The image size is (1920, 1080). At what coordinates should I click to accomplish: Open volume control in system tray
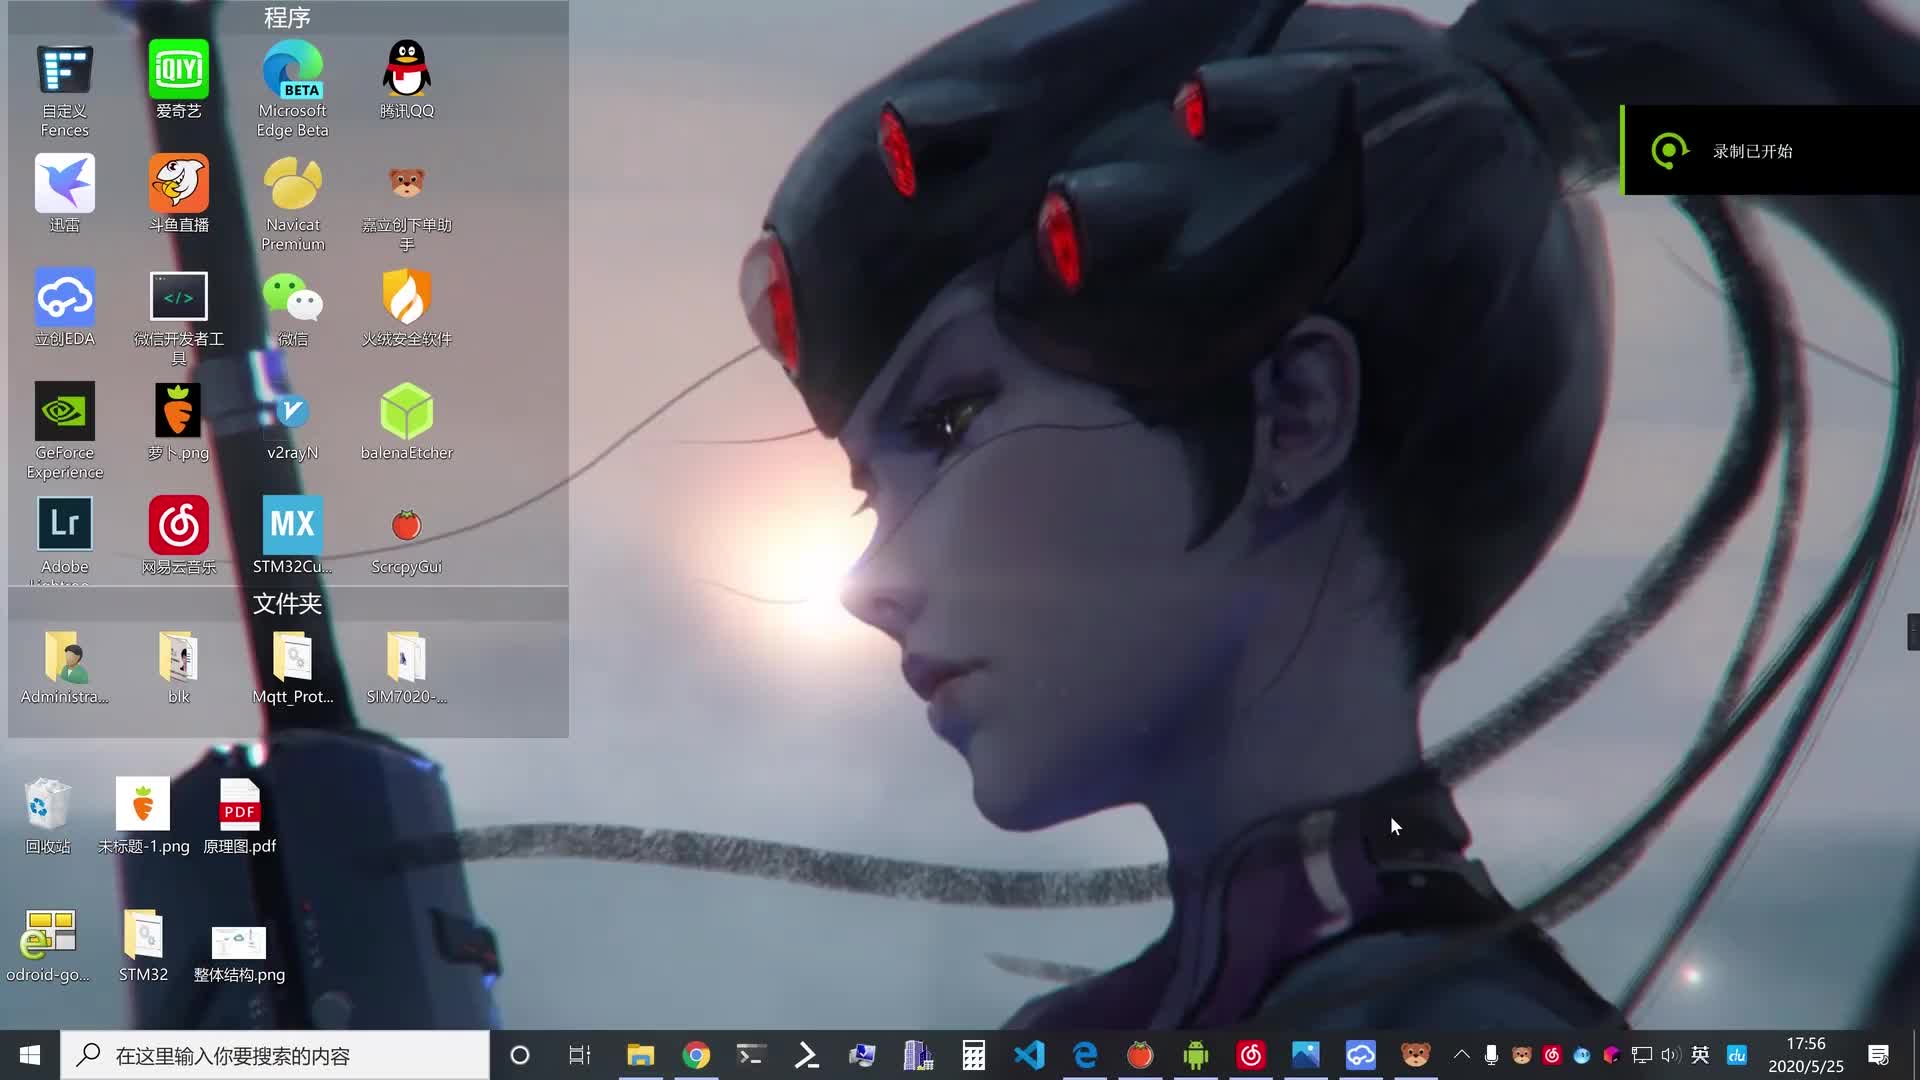tap(1670, 1055)
